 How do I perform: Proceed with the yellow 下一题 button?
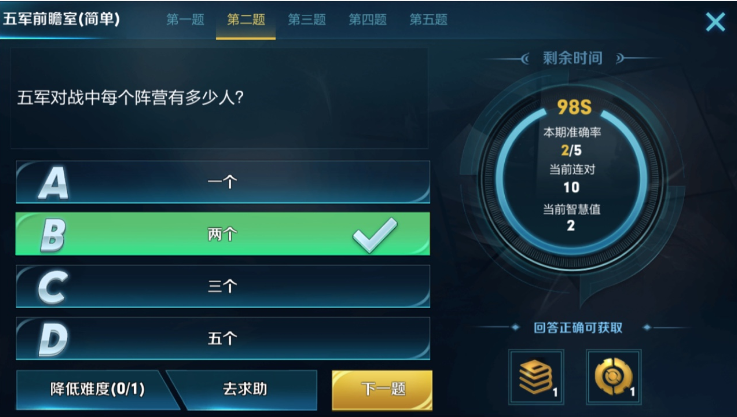pos(382,389)
